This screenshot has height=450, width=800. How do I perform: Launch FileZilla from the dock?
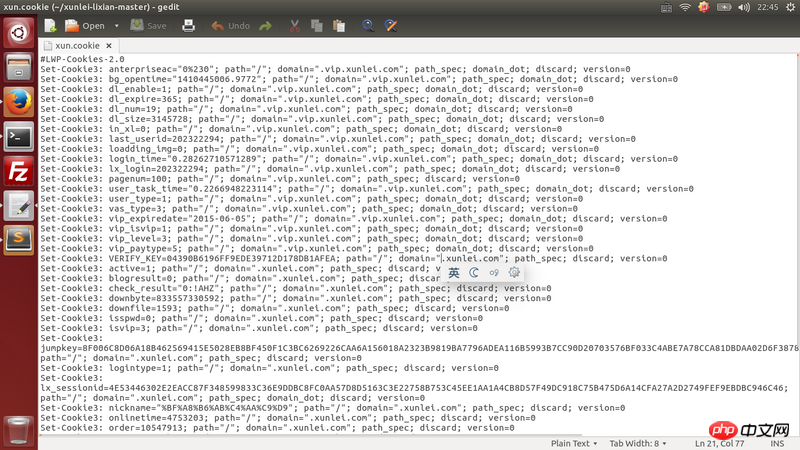[x=19, y=171]
